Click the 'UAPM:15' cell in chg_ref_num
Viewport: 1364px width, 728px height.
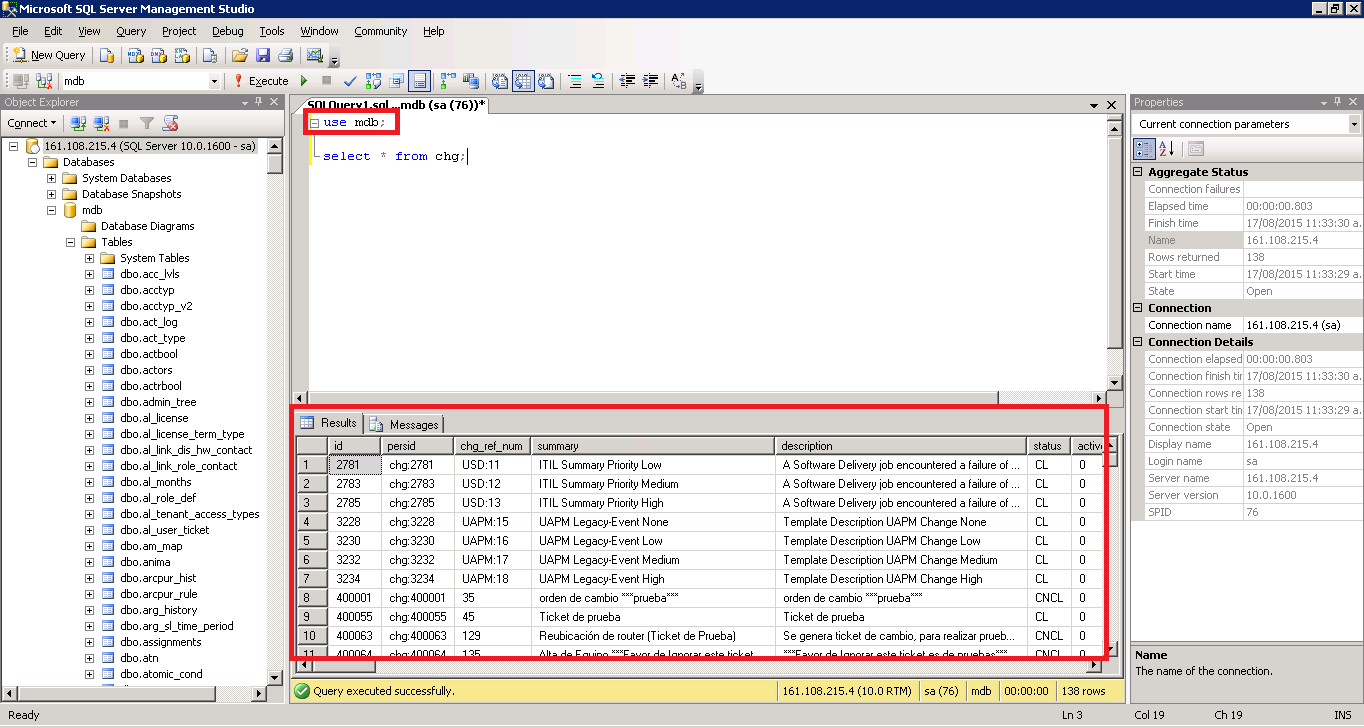492,522
